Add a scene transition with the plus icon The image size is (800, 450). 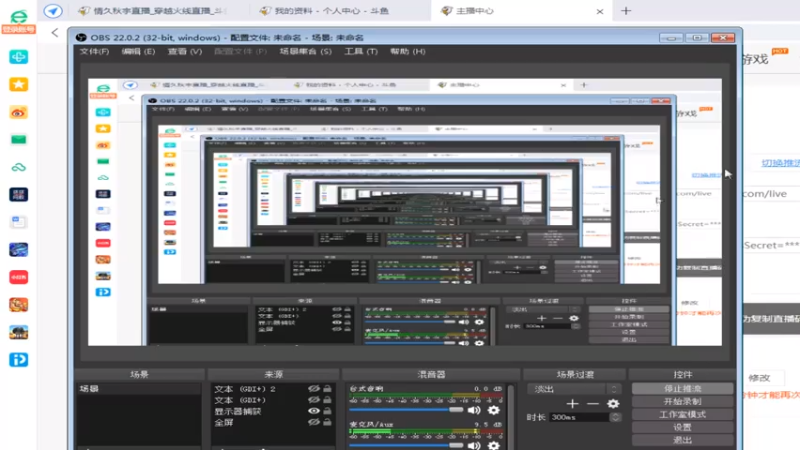coord(572,404)
